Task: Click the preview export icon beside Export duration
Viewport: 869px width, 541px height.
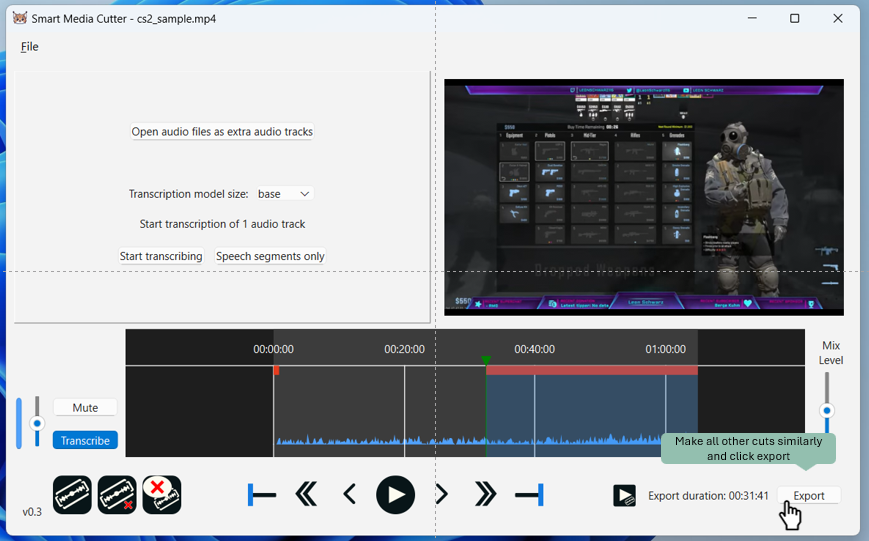Action: 624,496
